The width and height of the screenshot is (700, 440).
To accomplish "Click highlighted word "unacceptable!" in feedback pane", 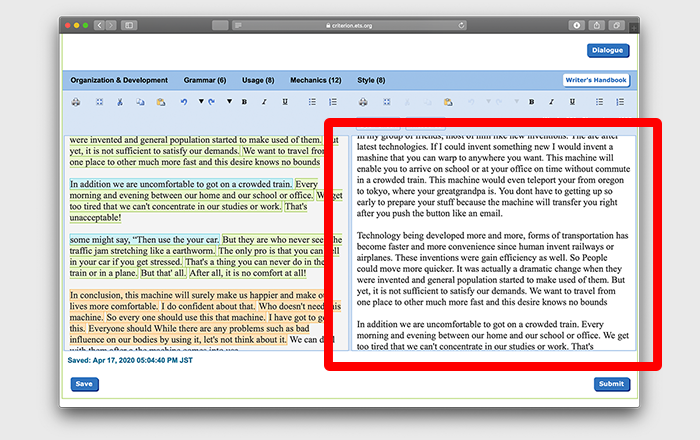I will click(95, 217).
